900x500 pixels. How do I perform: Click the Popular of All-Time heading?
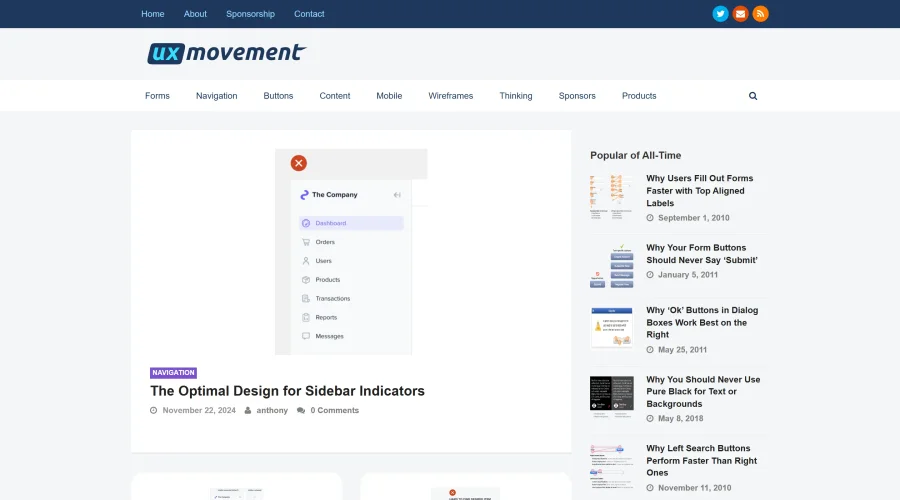635,156
